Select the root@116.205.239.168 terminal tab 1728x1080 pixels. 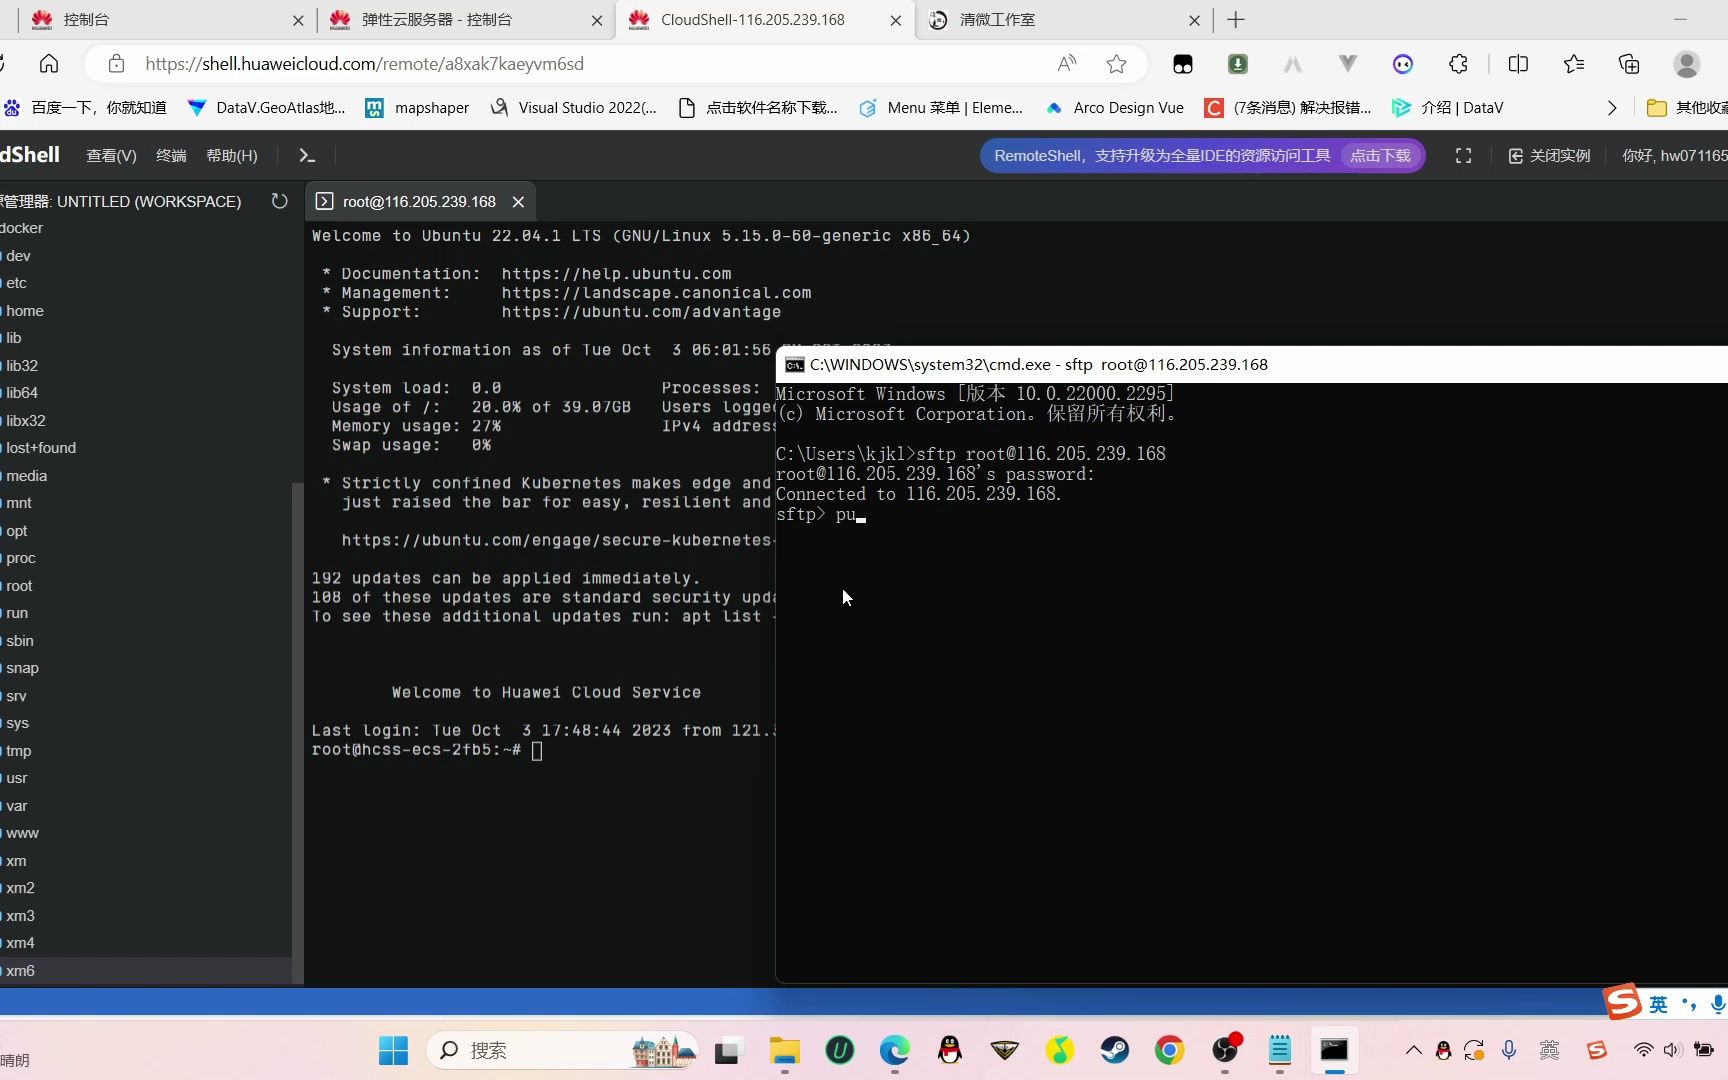pos(420,202)
